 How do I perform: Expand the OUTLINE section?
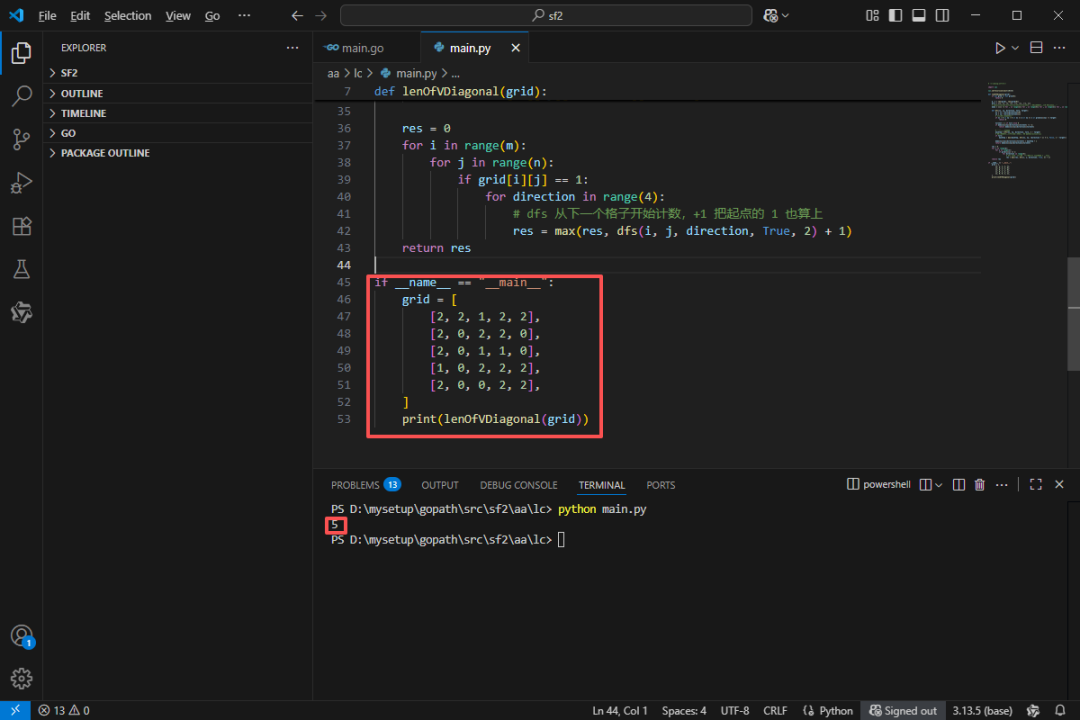(82, 93)
